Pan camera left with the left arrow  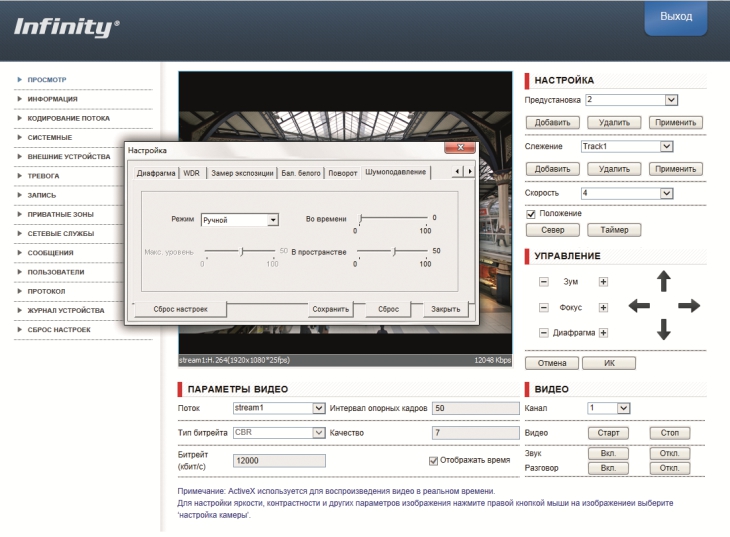click(x=639, y=306)
